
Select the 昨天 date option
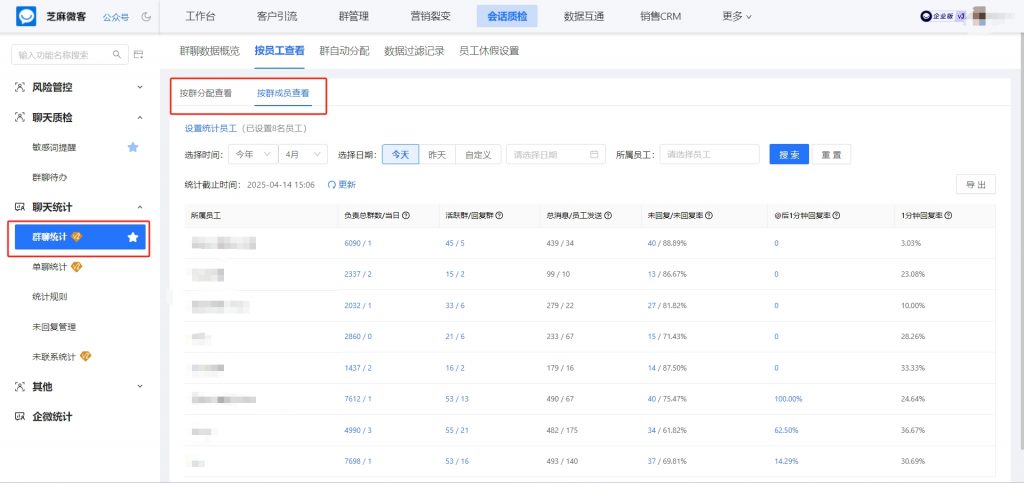tap(437, 155)
